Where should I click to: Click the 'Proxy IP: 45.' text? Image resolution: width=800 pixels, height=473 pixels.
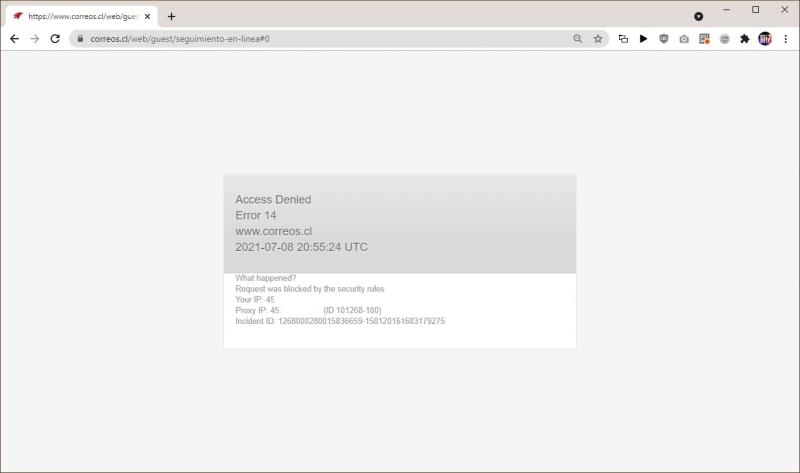[258, 310]
